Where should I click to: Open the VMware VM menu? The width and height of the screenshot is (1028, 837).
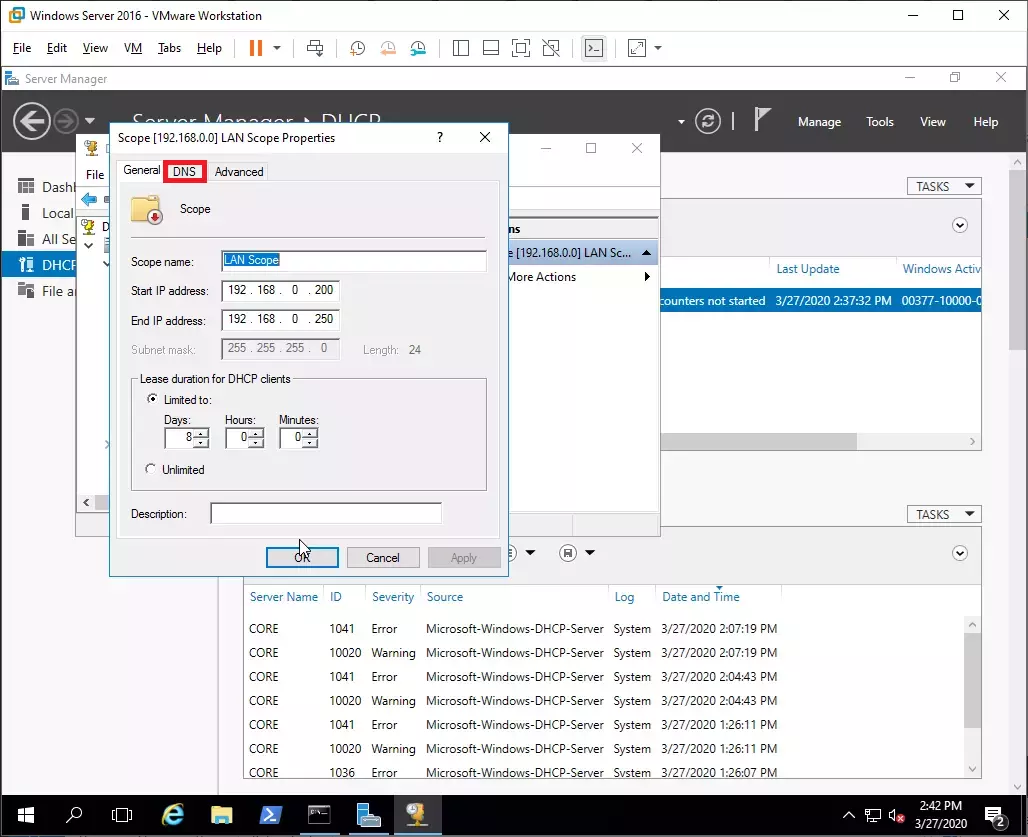coord(133,48)
